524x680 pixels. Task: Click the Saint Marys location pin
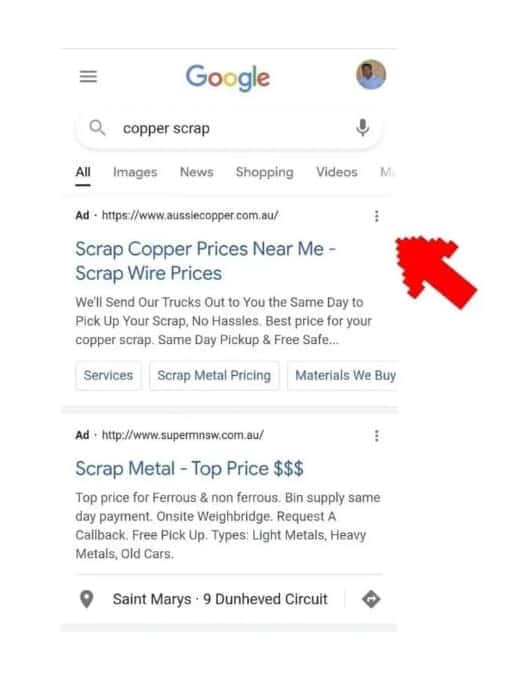point(87,599)
